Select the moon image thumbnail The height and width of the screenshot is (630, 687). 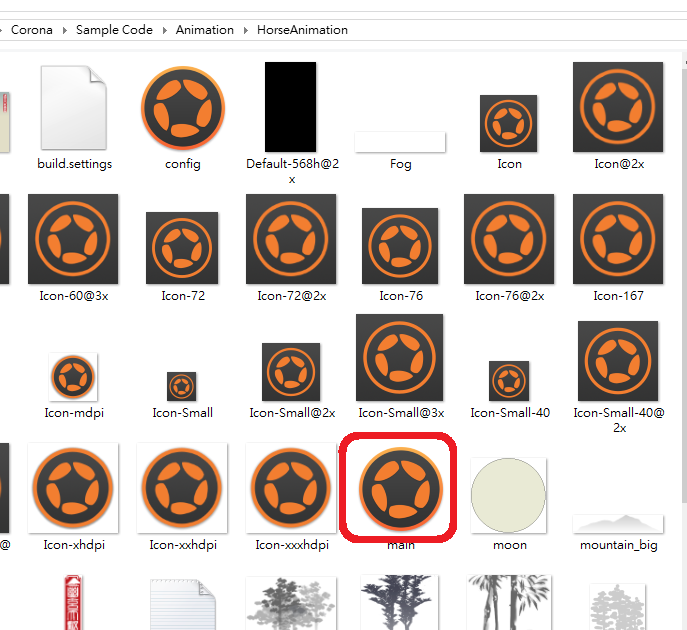click(x=509, y=496)
